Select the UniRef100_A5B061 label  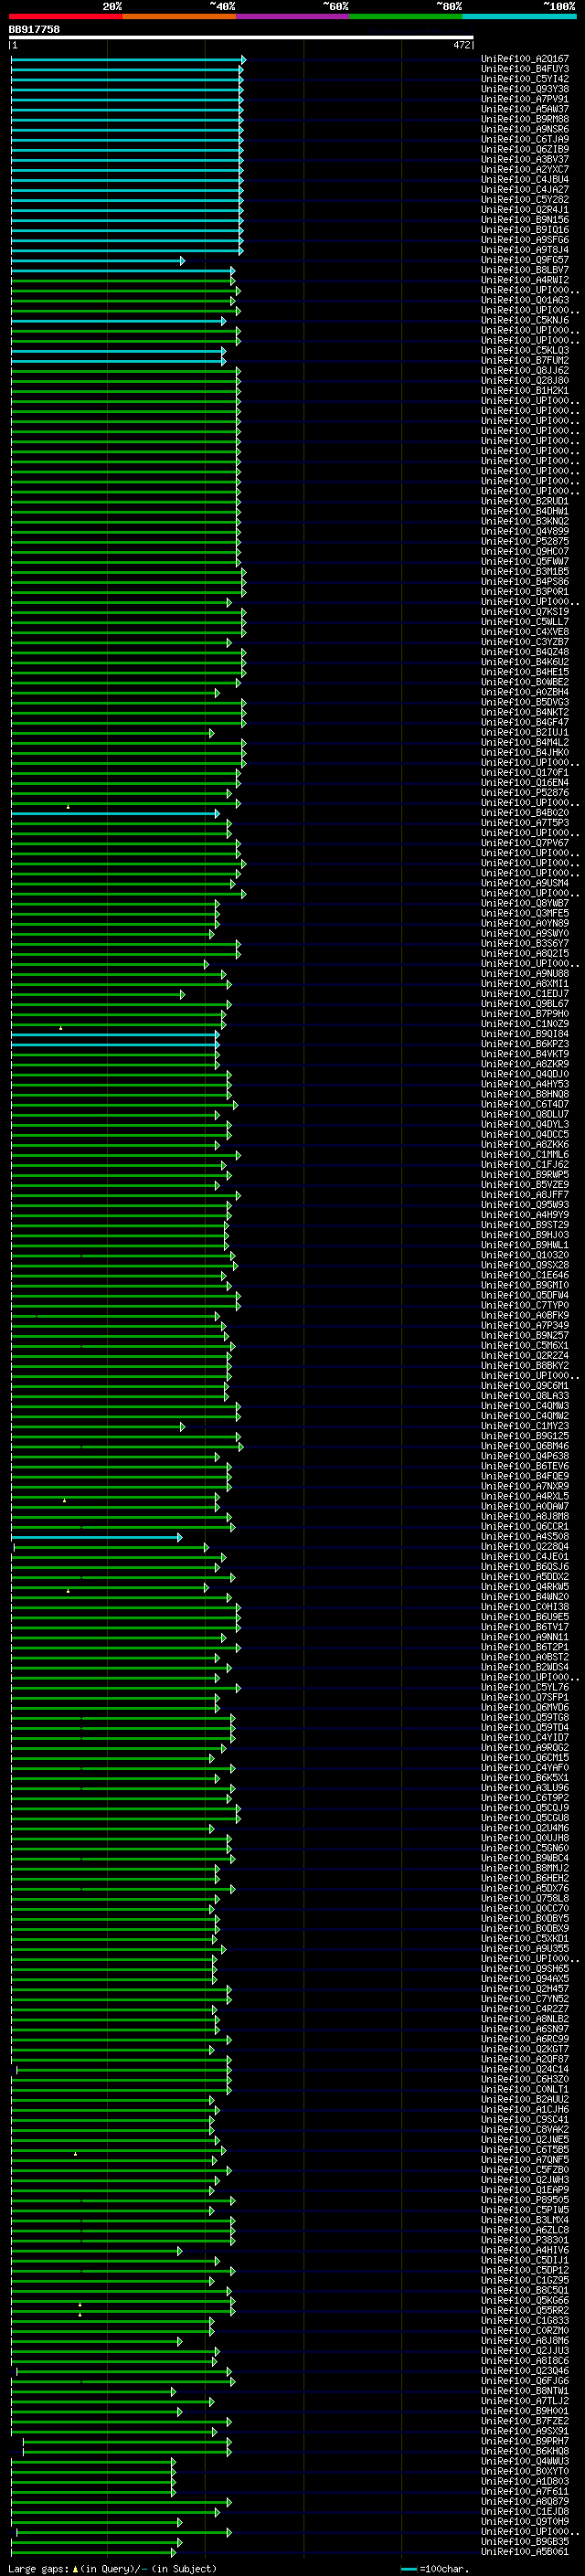click(x=525, y=2551)
